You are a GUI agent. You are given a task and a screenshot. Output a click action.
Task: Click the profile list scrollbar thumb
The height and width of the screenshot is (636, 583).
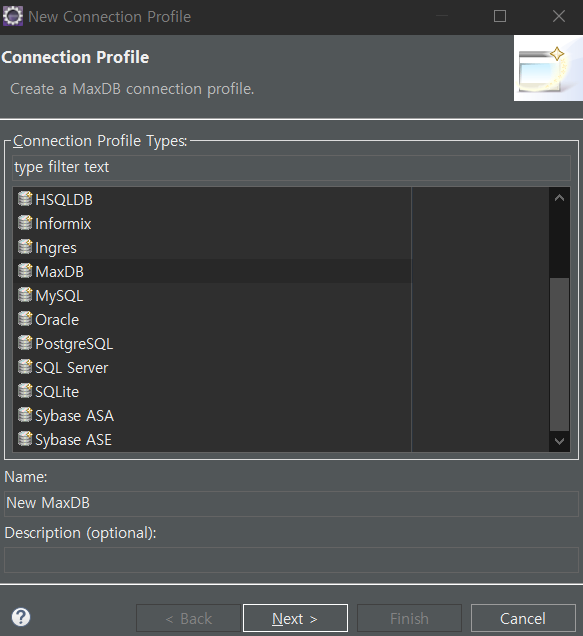tap(559, 354)
